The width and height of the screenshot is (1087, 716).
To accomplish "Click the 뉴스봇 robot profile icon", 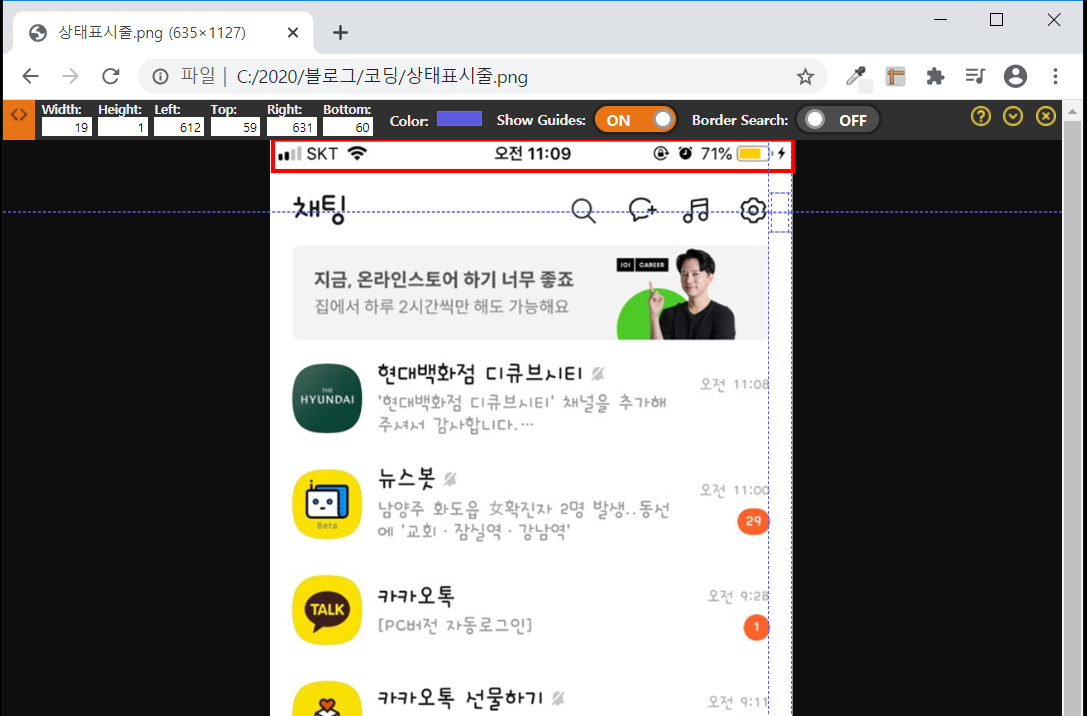I will coord(327,505).
